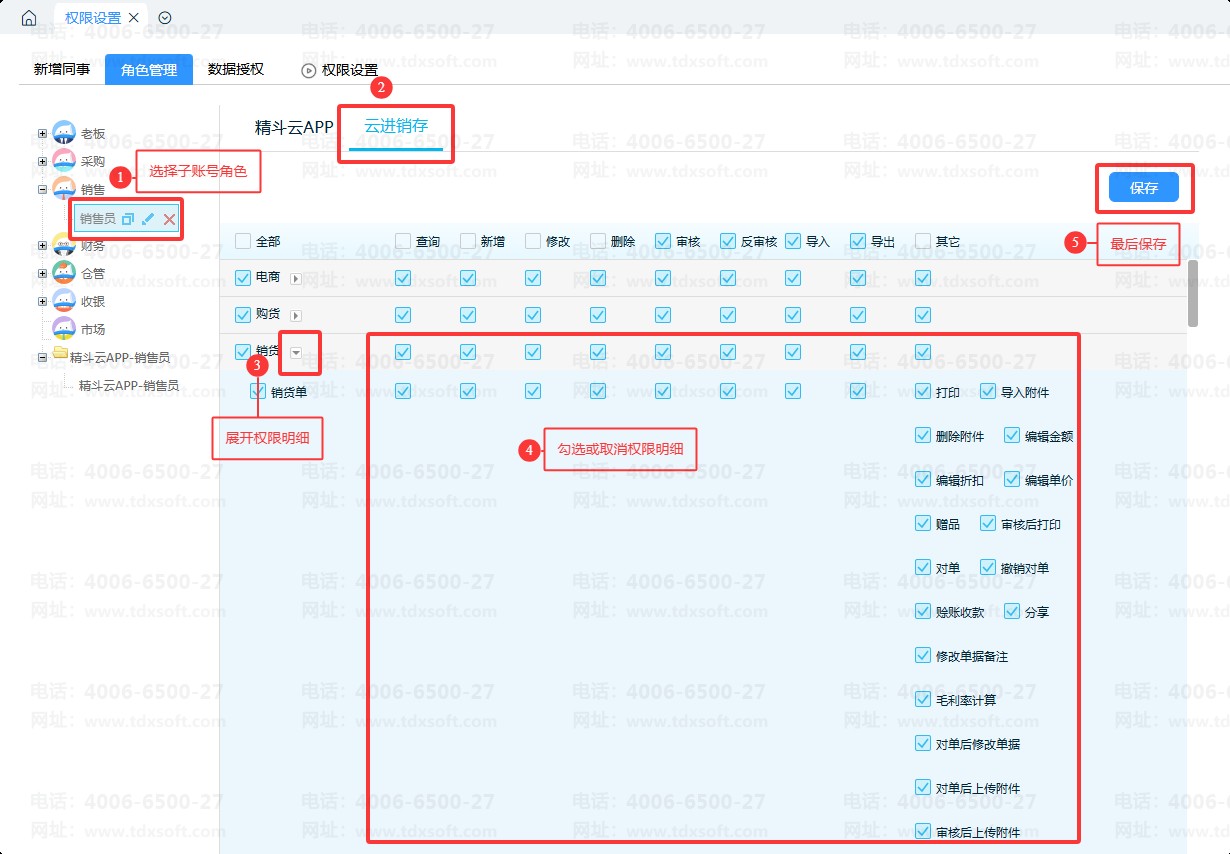The image size is (1230, 854).
Task: Uncheck the 编辑金额 permission checkbox
Action: [x=1012, y=436]
